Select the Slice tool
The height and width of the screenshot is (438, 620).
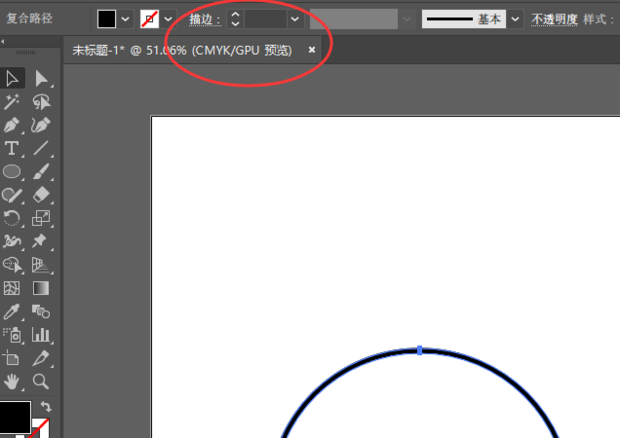[41, 358]
